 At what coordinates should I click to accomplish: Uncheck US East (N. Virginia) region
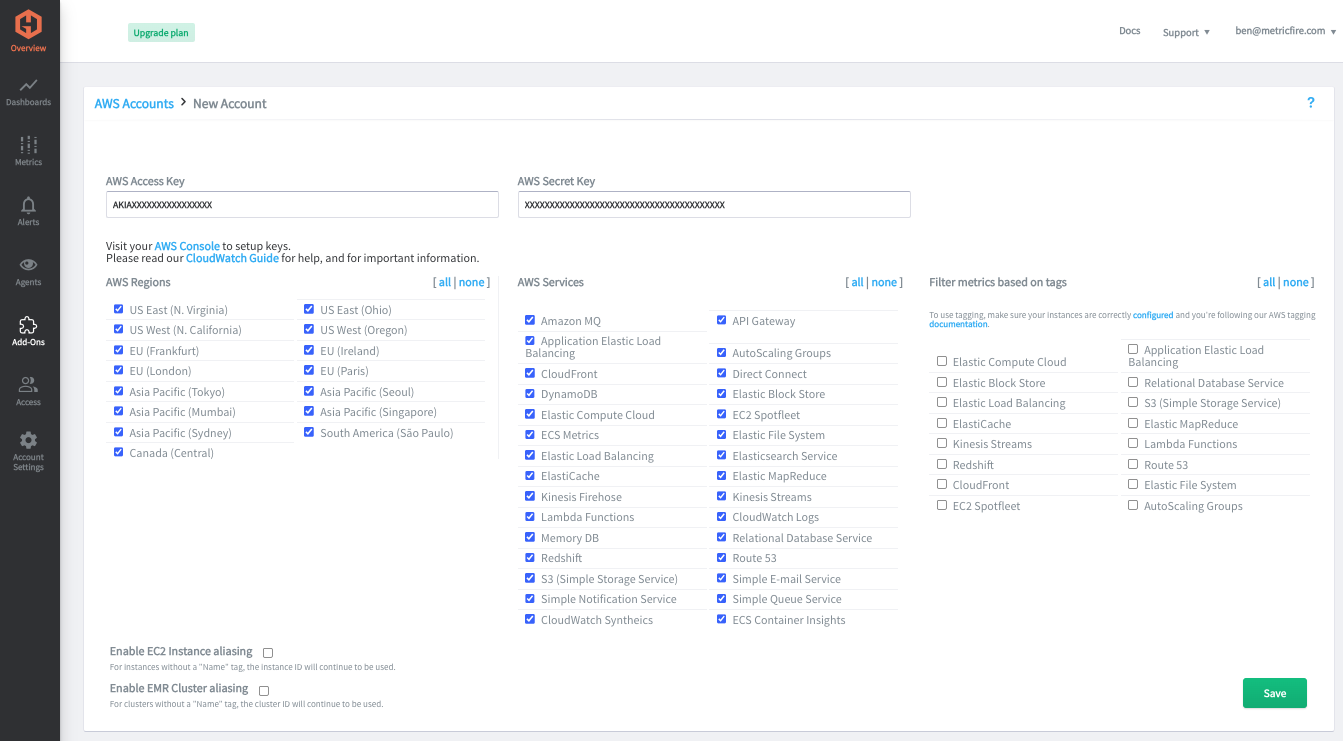(x=119, y=309)
